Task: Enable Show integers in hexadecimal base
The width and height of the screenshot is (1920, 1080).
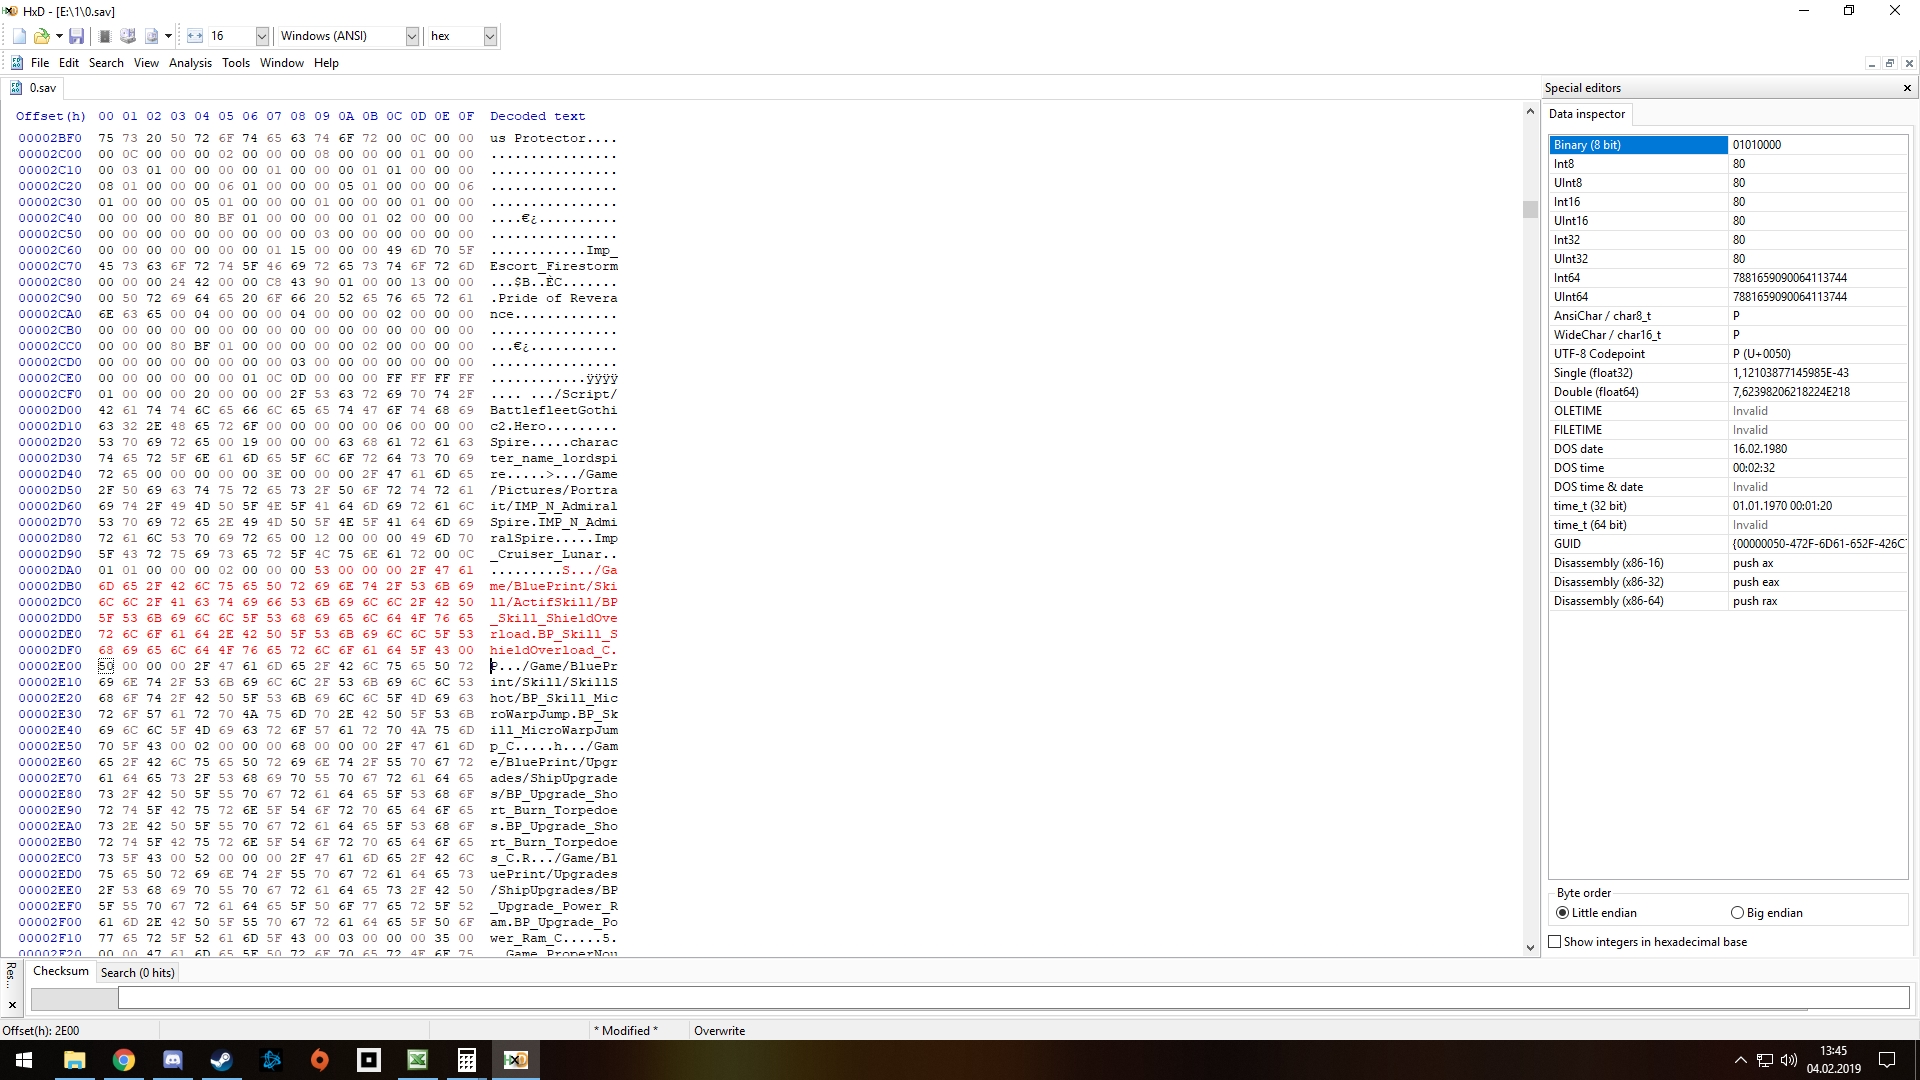Action: click(1555, 942)
